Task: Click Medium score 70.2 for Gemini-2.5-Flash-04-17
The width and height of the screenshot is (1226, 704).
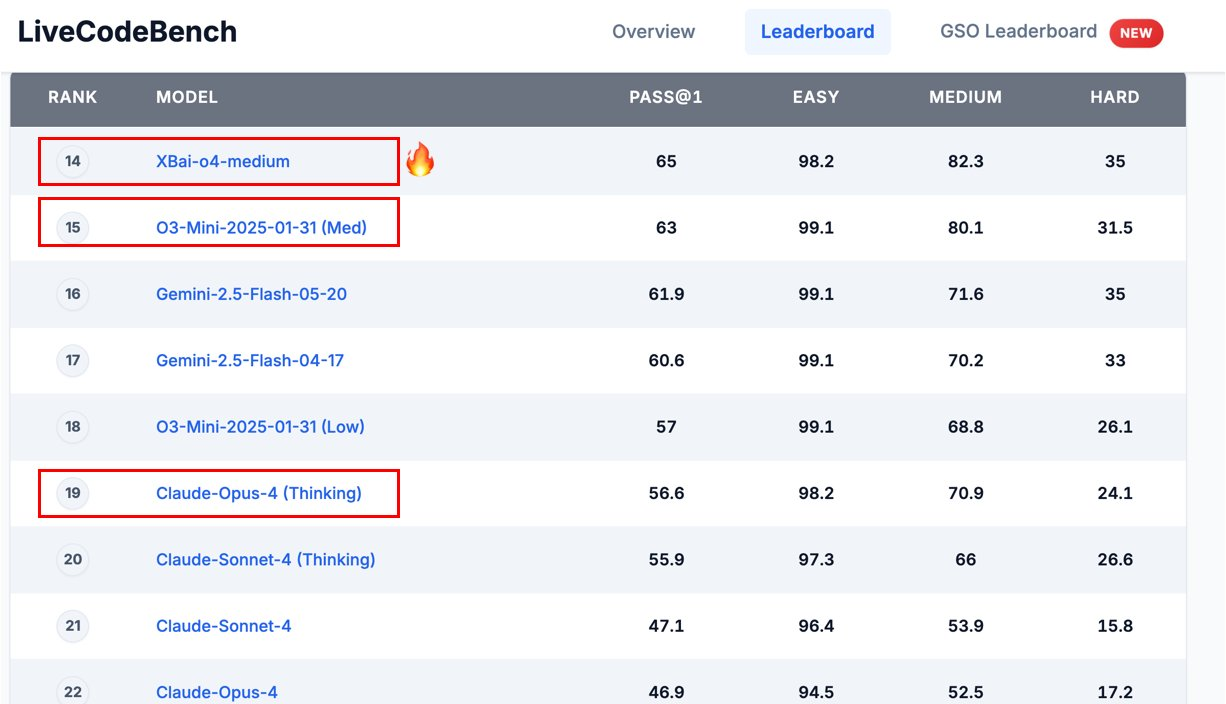Action: click(x=965, y=360)
